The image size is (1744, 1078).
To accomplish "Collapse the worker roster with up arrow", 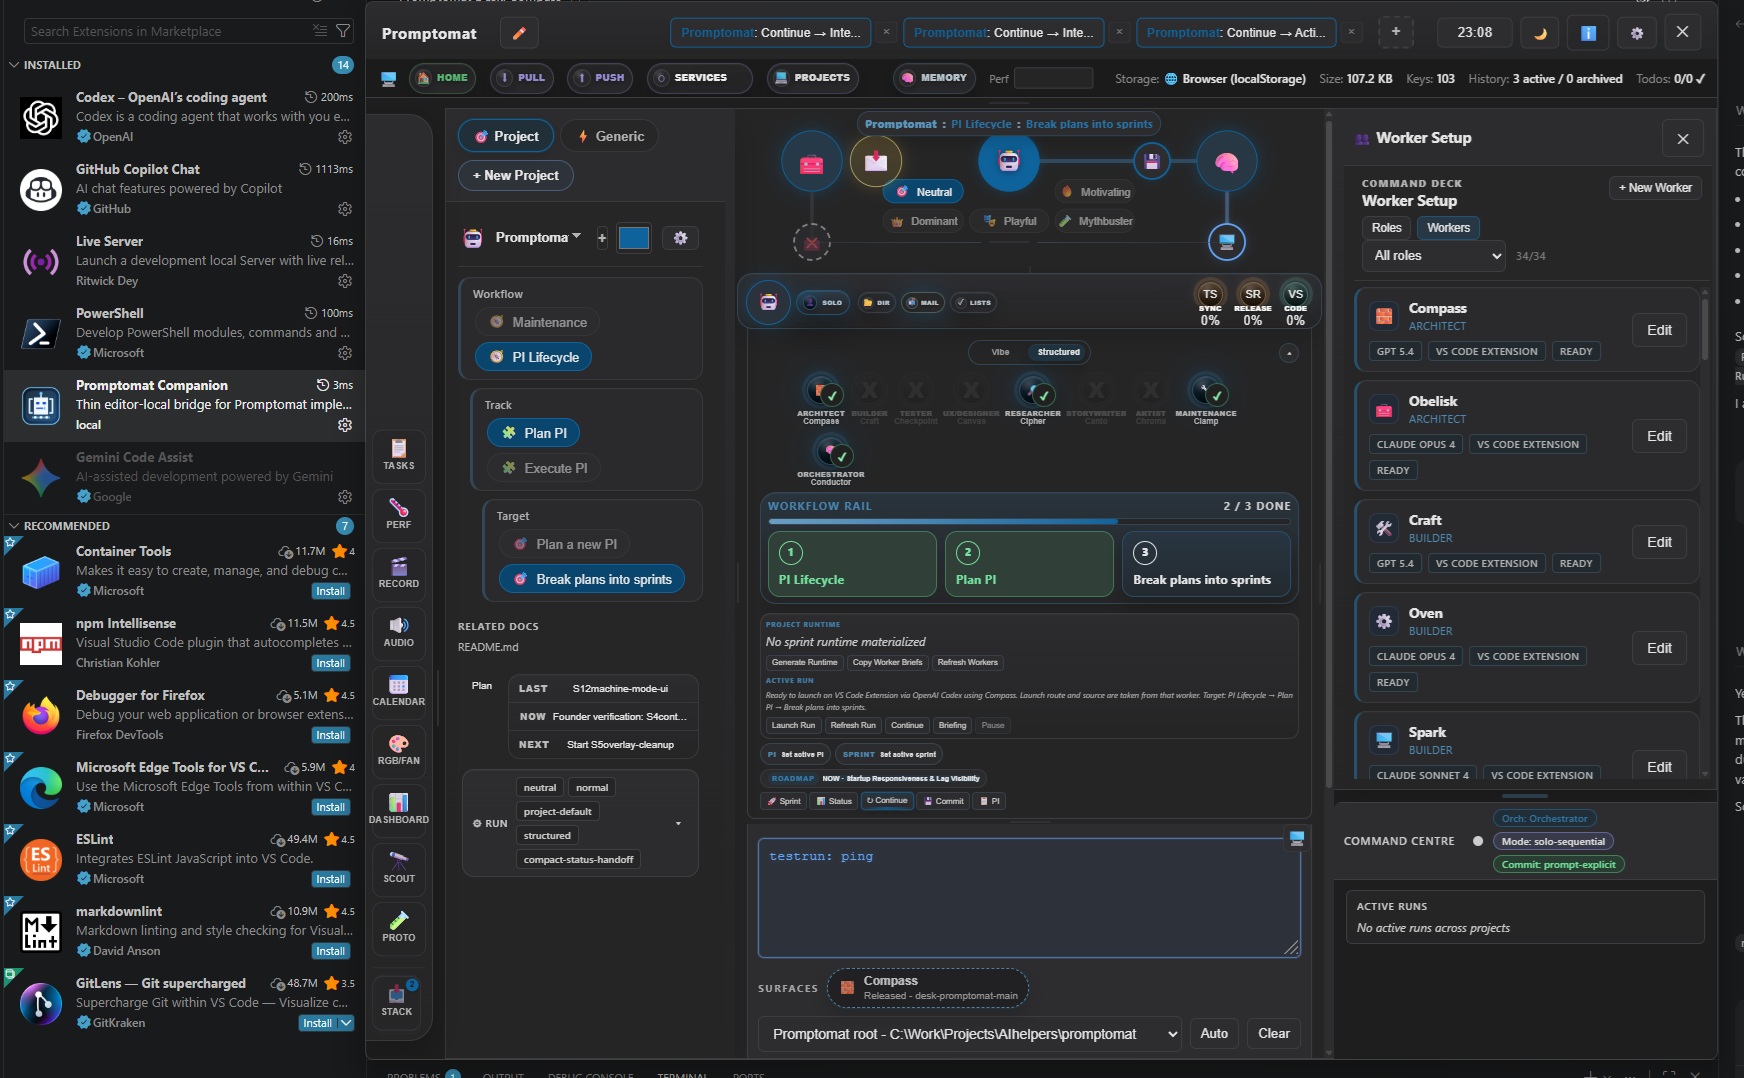I will click(1289, 353).
